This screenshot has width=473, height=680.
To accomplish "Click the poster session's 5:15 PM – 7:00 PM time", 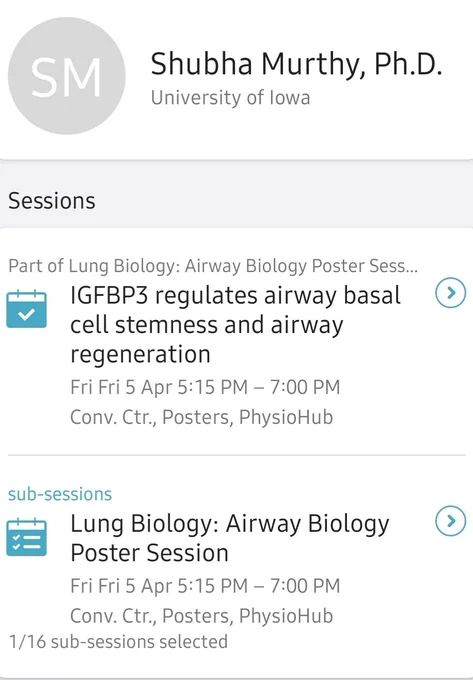I will pos(259,585).
